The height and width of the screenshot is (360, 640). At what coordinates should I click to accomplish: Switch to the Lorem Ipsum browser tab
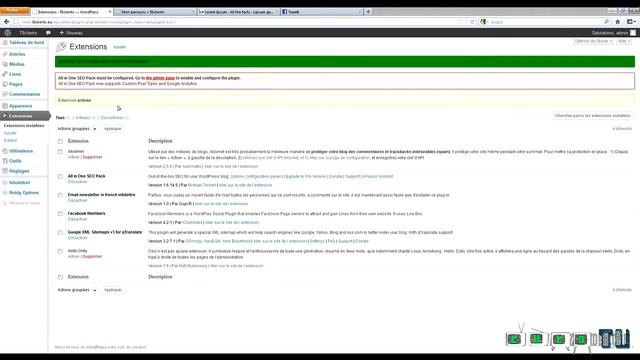click(238, 12)
